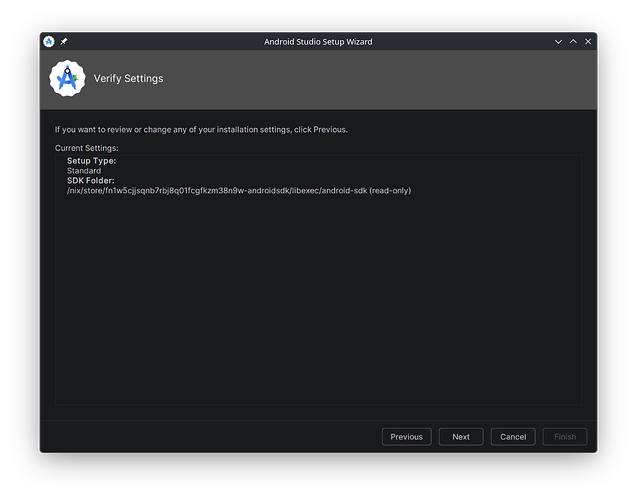
Task: Select the "Verify Settings" heading
Action: click(128, 78)
